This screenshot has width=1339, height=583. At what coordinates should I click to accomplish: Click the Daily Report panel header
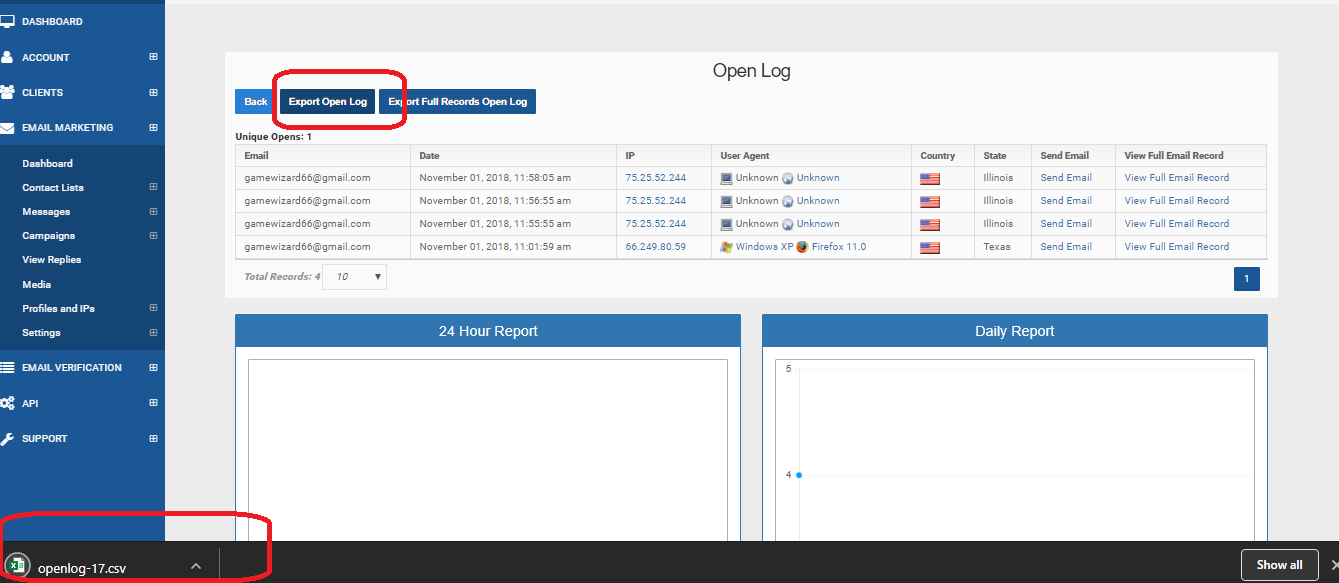(x=1015, y=331)
